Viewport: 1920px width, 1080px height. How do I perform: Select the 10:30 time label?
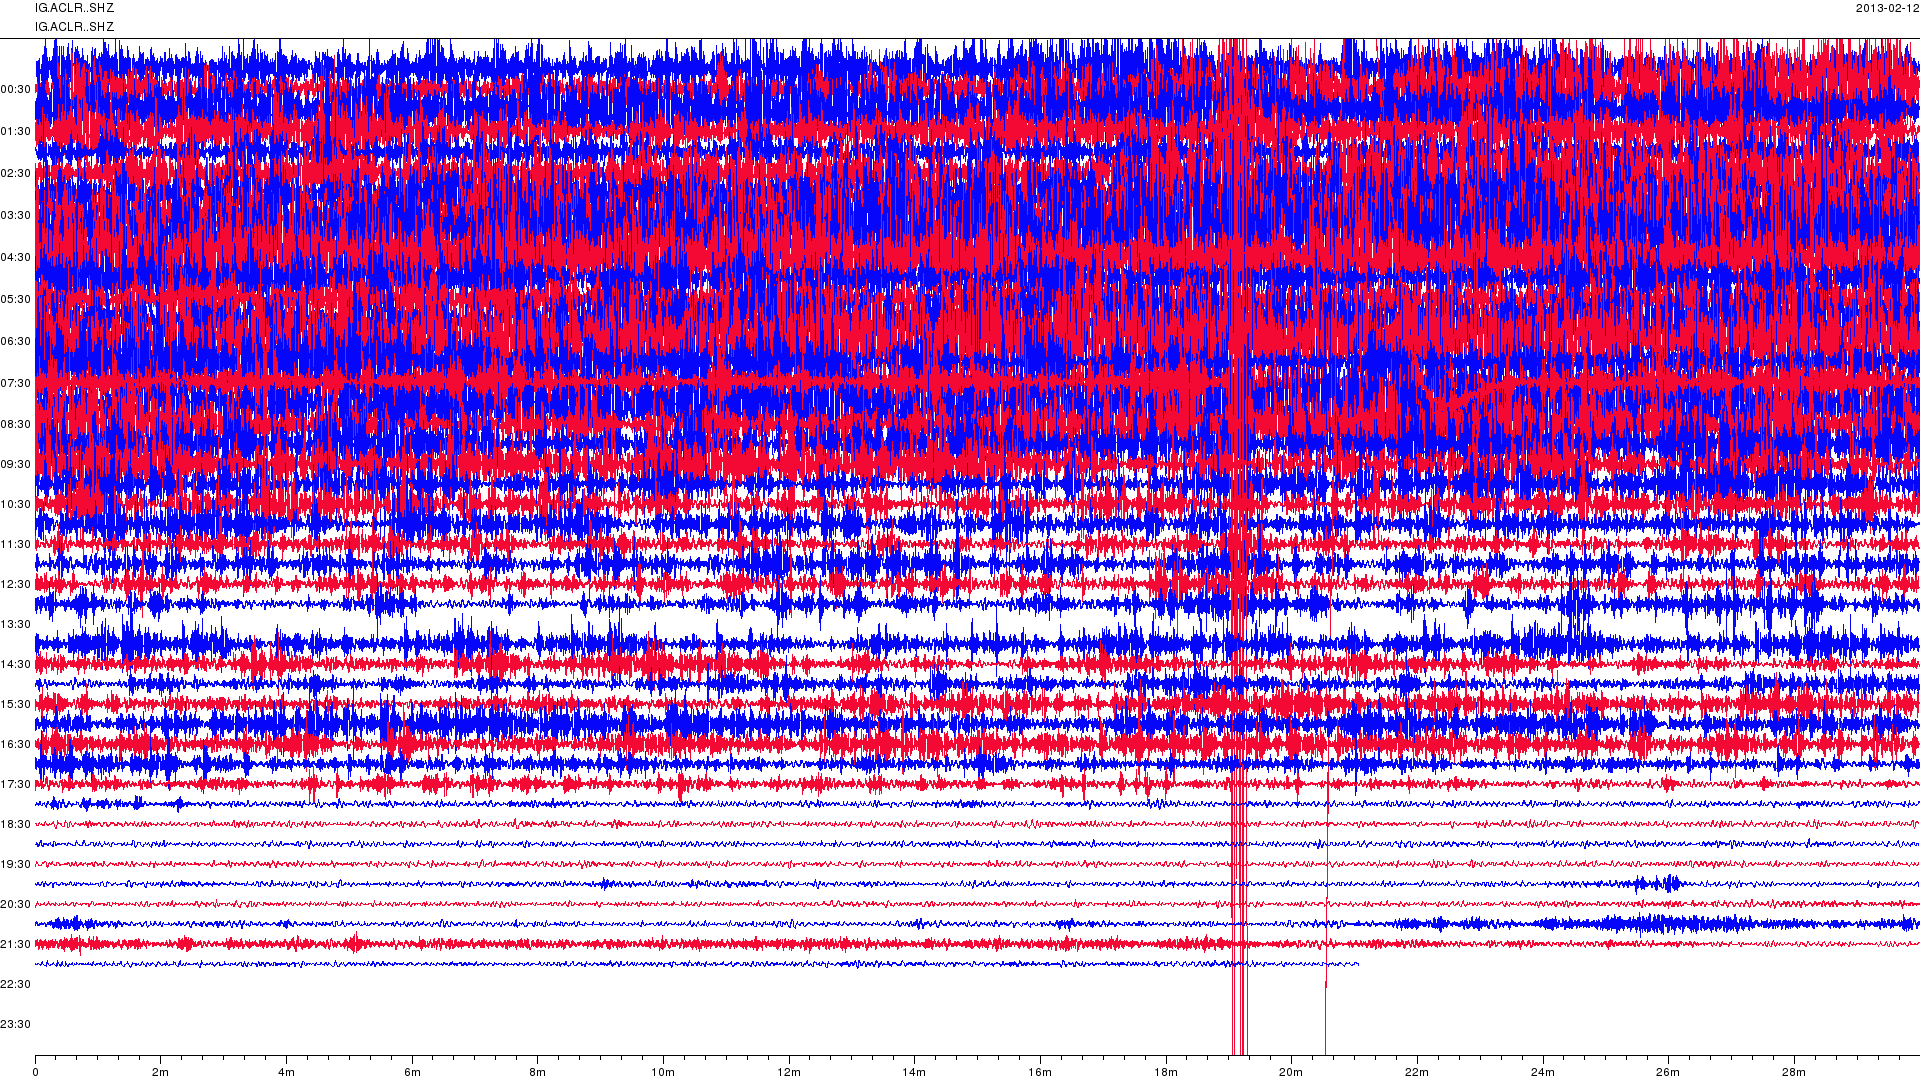(15, 505)
